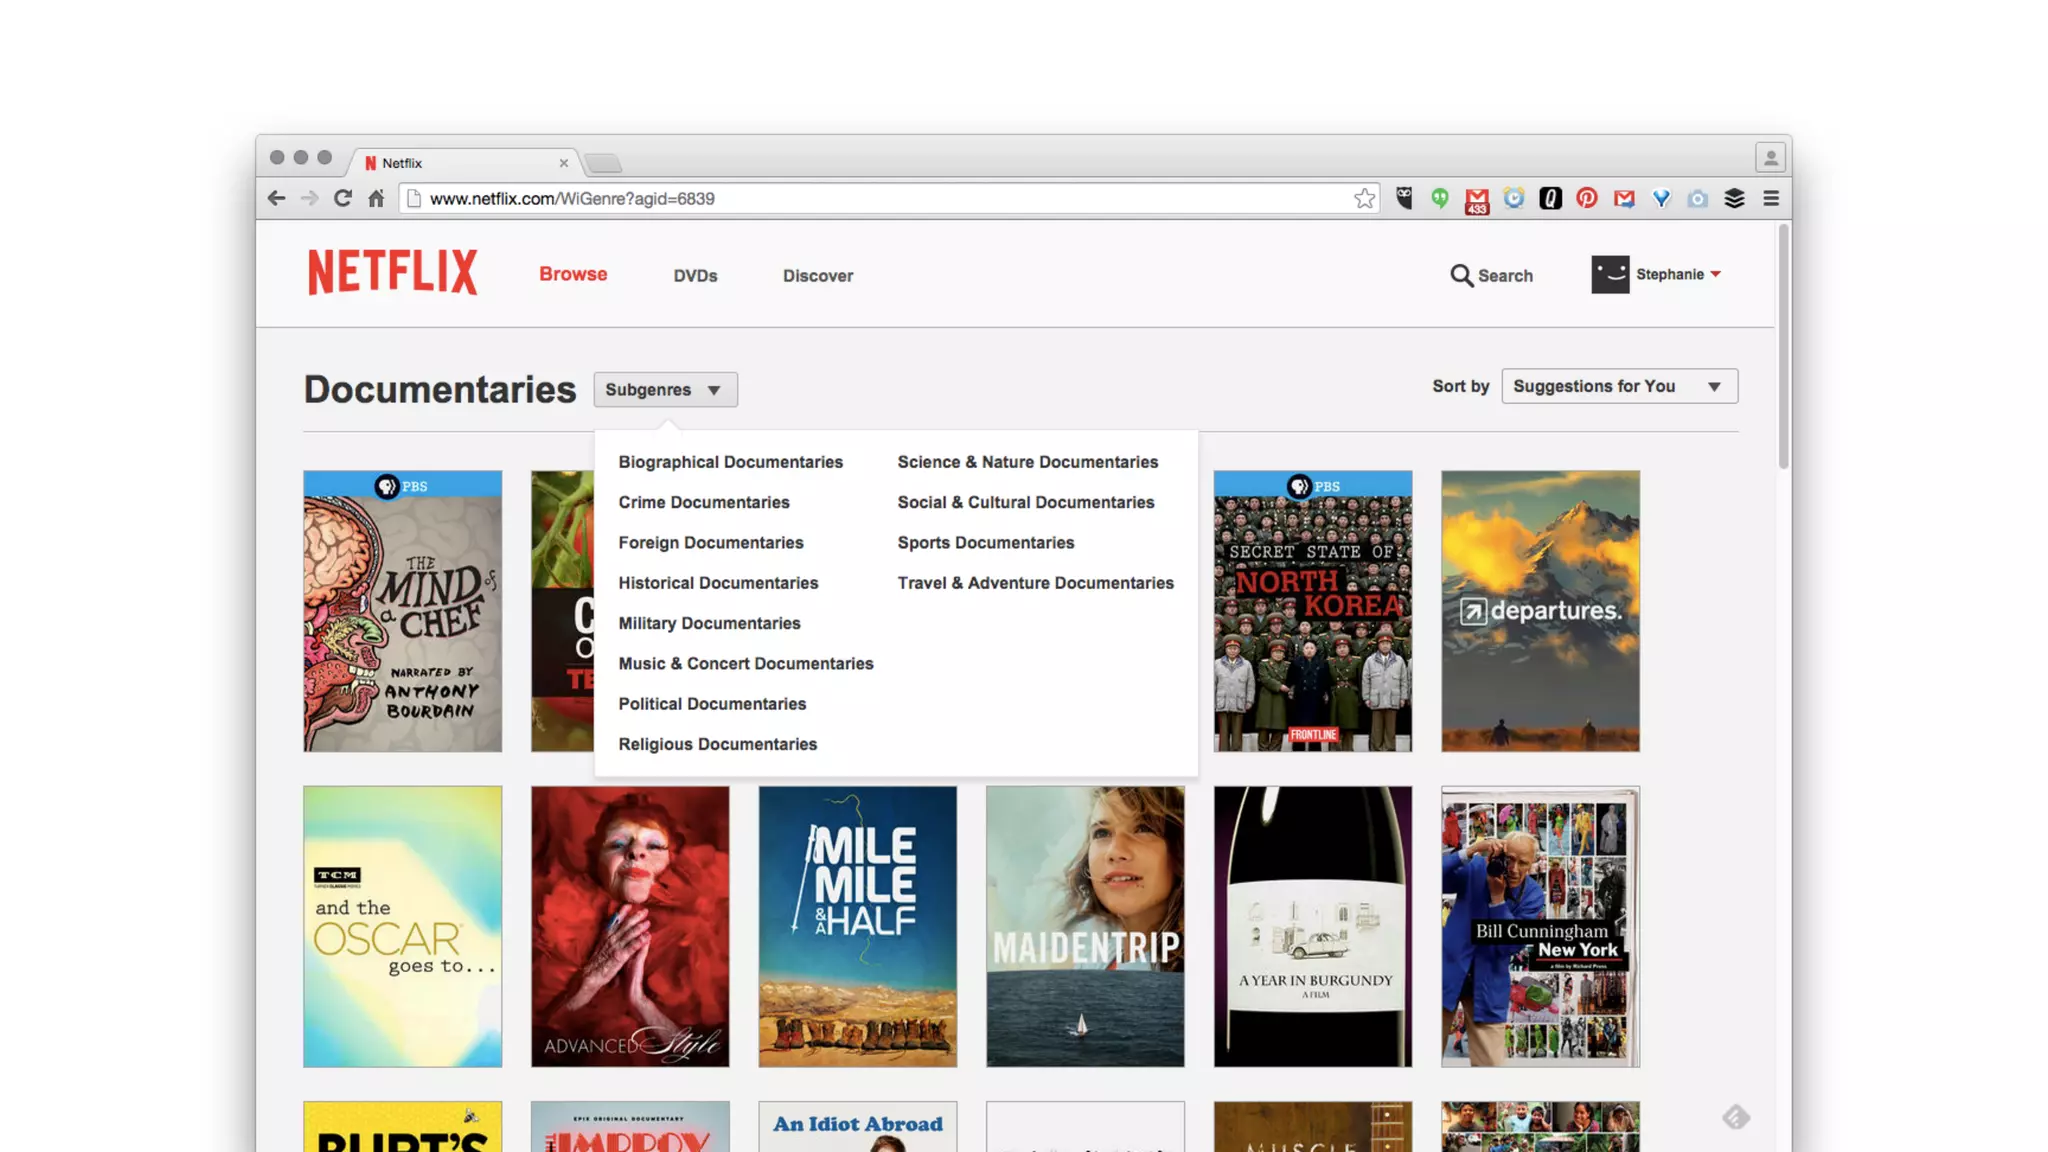Image resolution: width=2048 pixels, height=1152 pixels.
Task: Choose Crime Documentaries subgenre
Action: pos(703,502)
